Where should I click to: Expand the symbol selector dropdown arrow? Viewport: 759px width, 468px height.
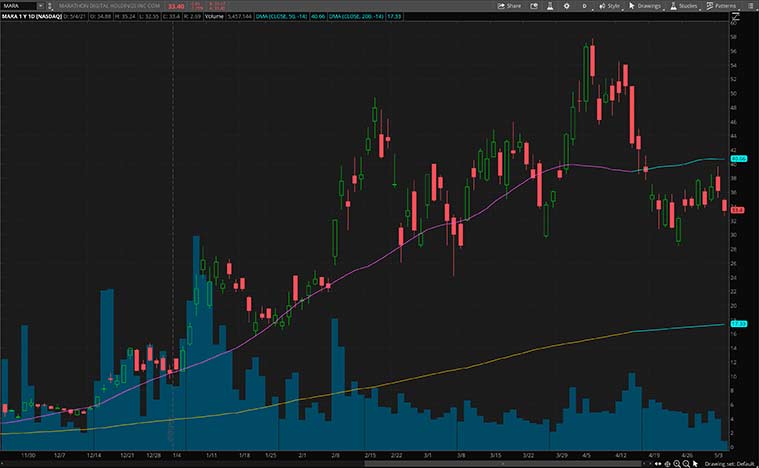coord(40,5)
